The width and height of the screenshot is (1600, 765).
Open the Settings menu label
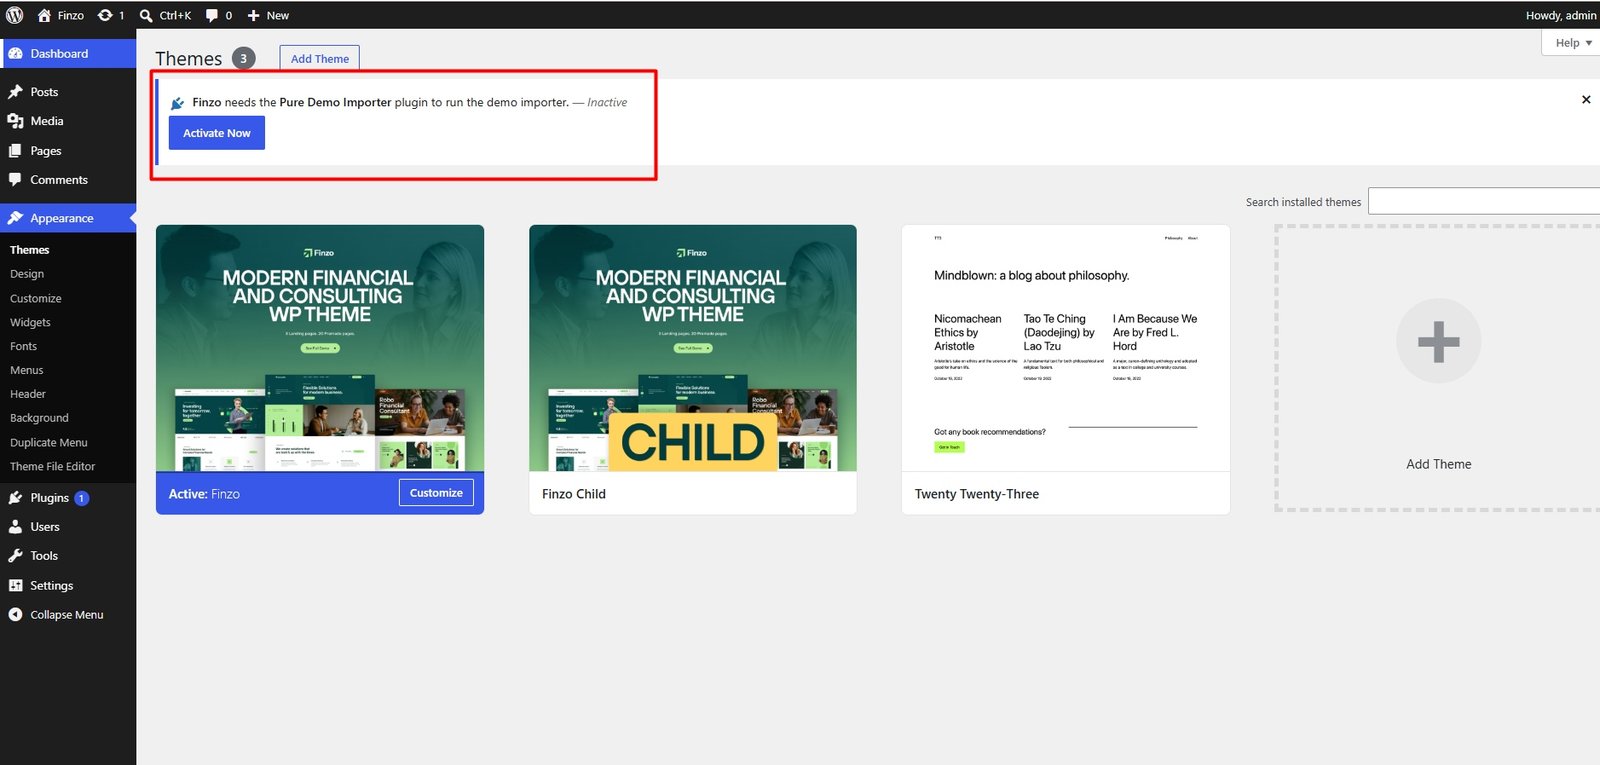click(x=52, y=586)
